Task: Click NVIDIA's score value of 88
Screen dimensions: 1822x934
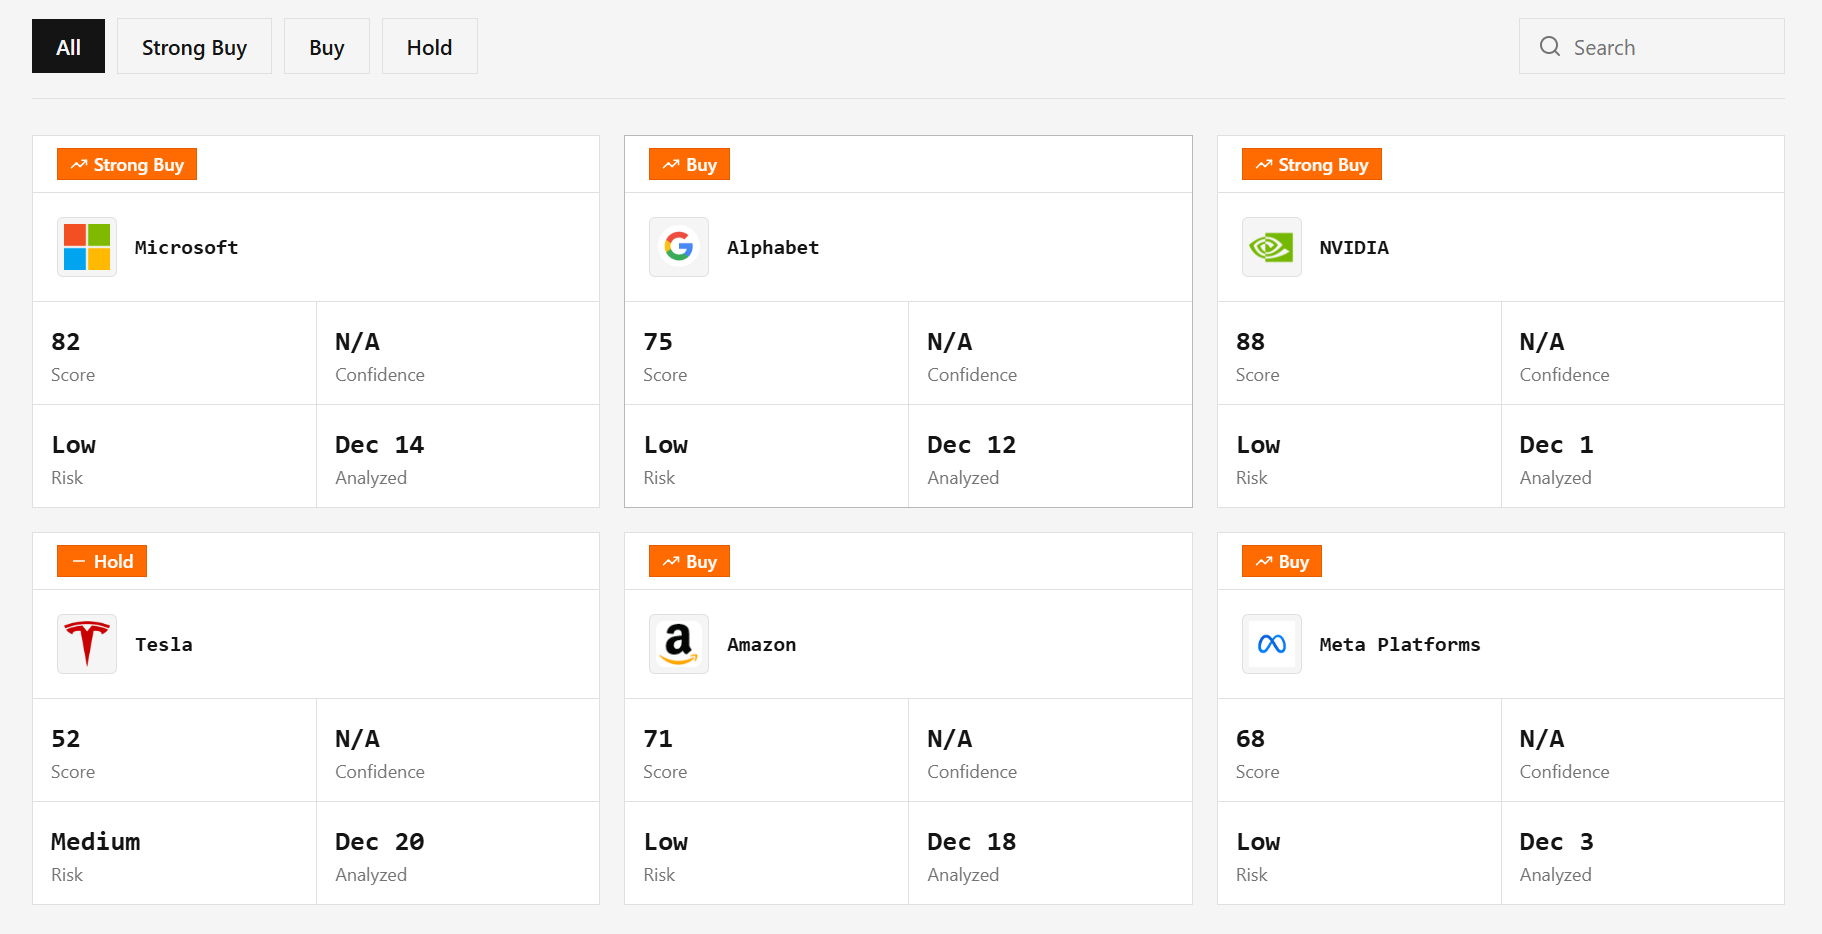Action: pos(1250,341)
